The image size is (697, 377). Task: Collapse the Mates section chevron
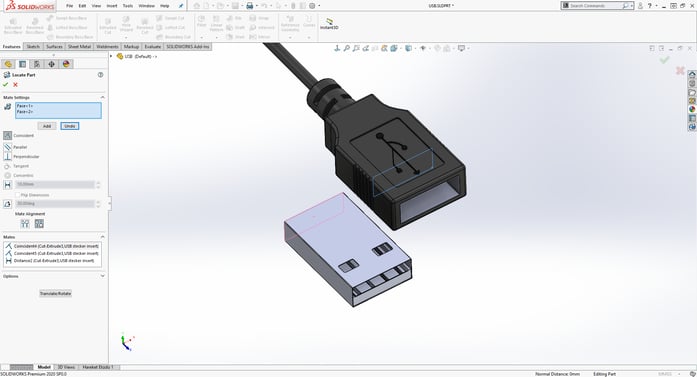click(102, 237)
